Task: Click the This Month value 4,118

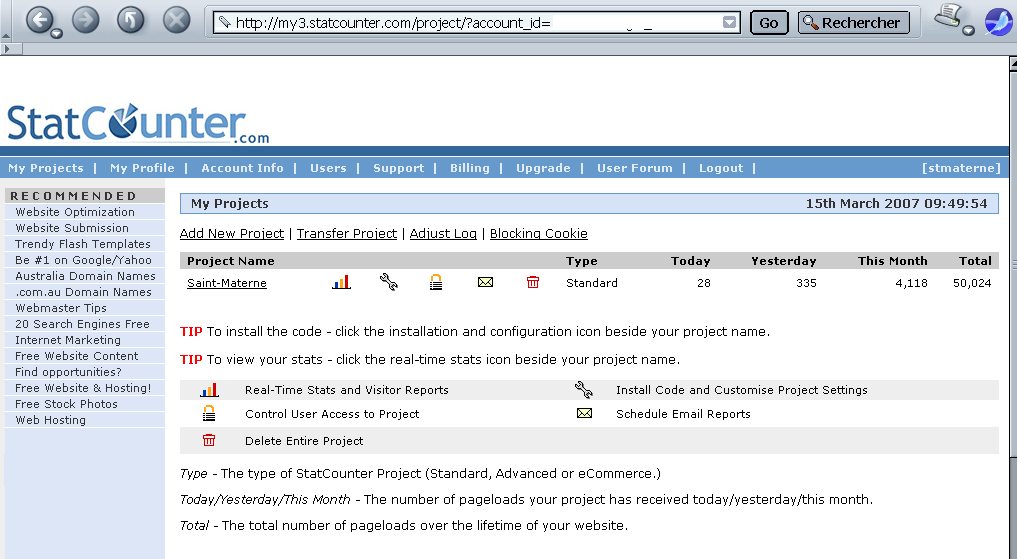Action: point(911,283)
